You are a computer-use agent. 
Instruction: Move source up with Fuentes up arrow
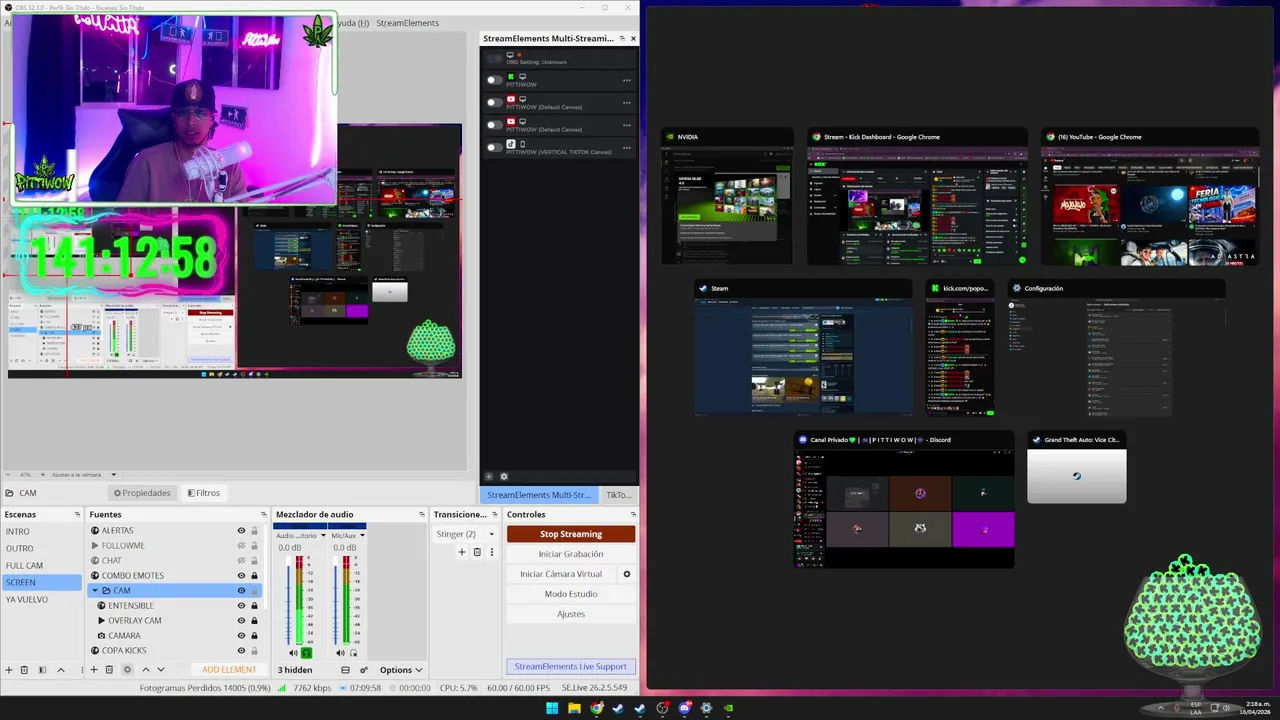pyautogui.click(x=145, y=669)
